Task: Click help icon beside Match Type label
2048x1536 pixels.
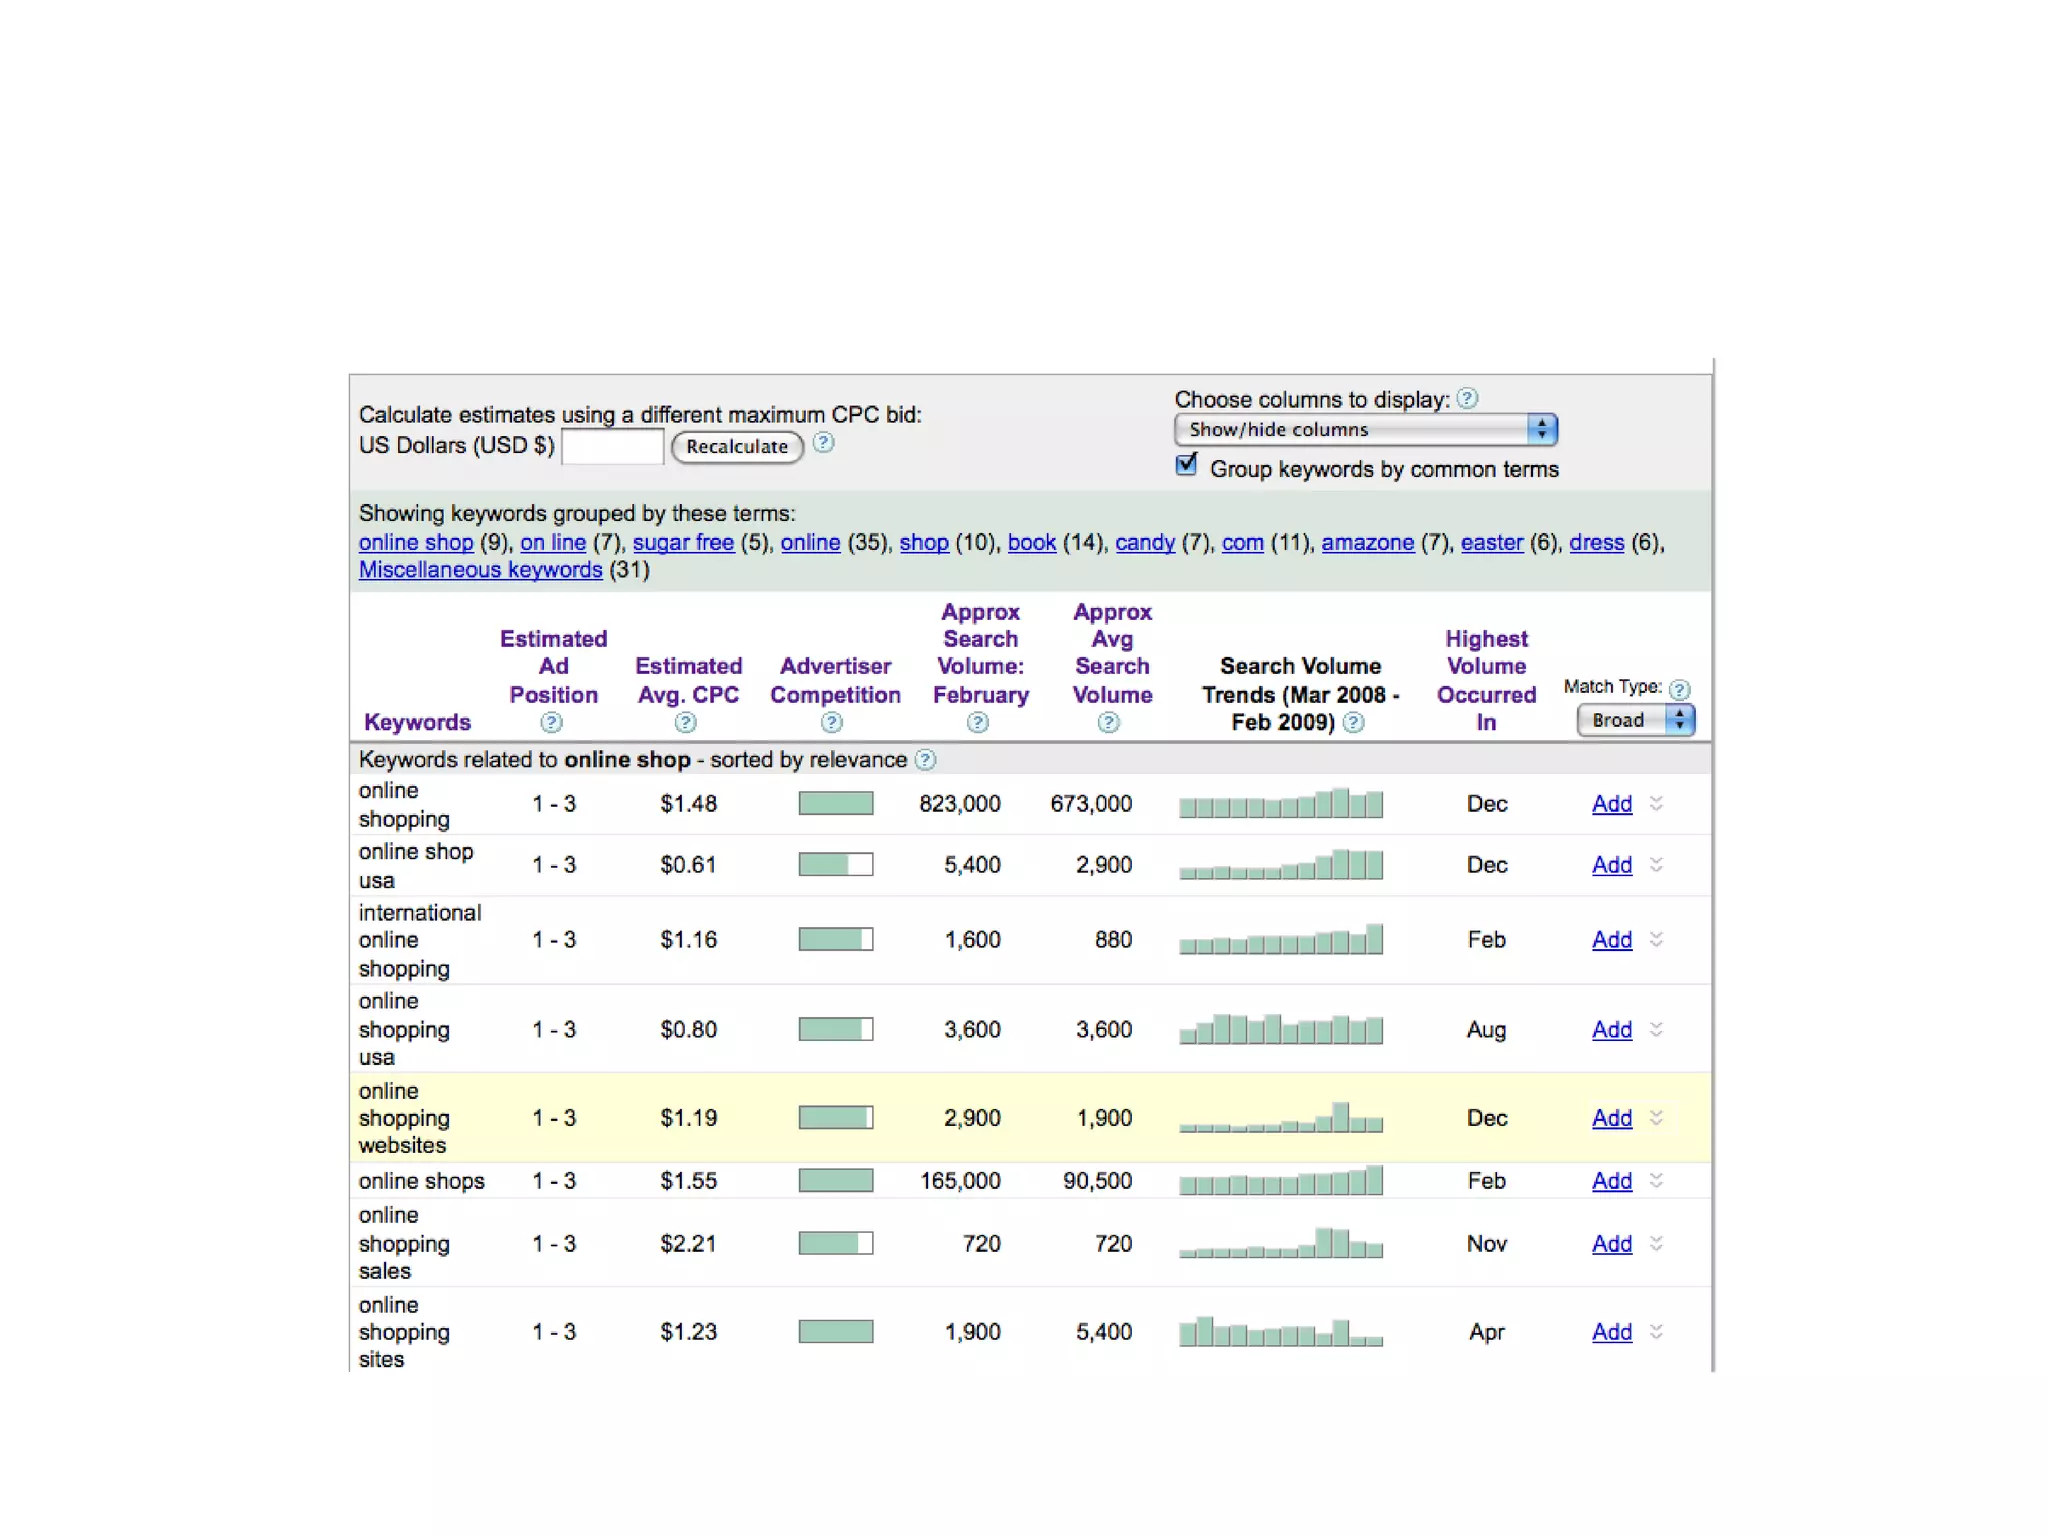Action: (x=1680, y=689)
